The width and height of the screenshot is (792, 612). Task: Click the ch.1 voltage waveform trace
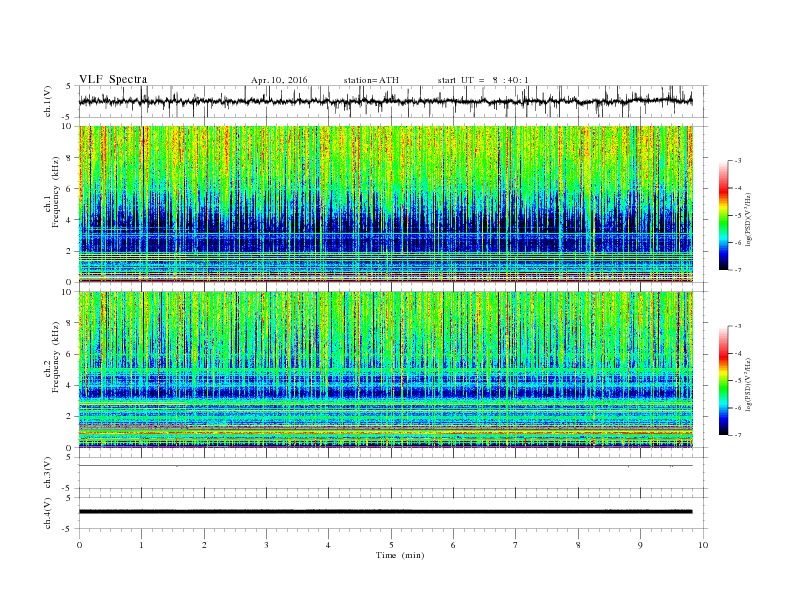point(386,101)
